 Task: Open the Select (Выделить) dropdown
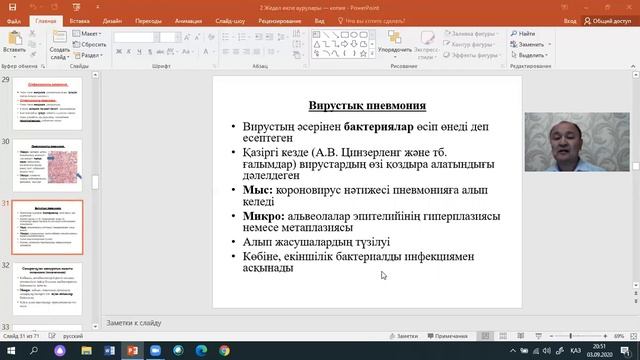tap(529, 55)
